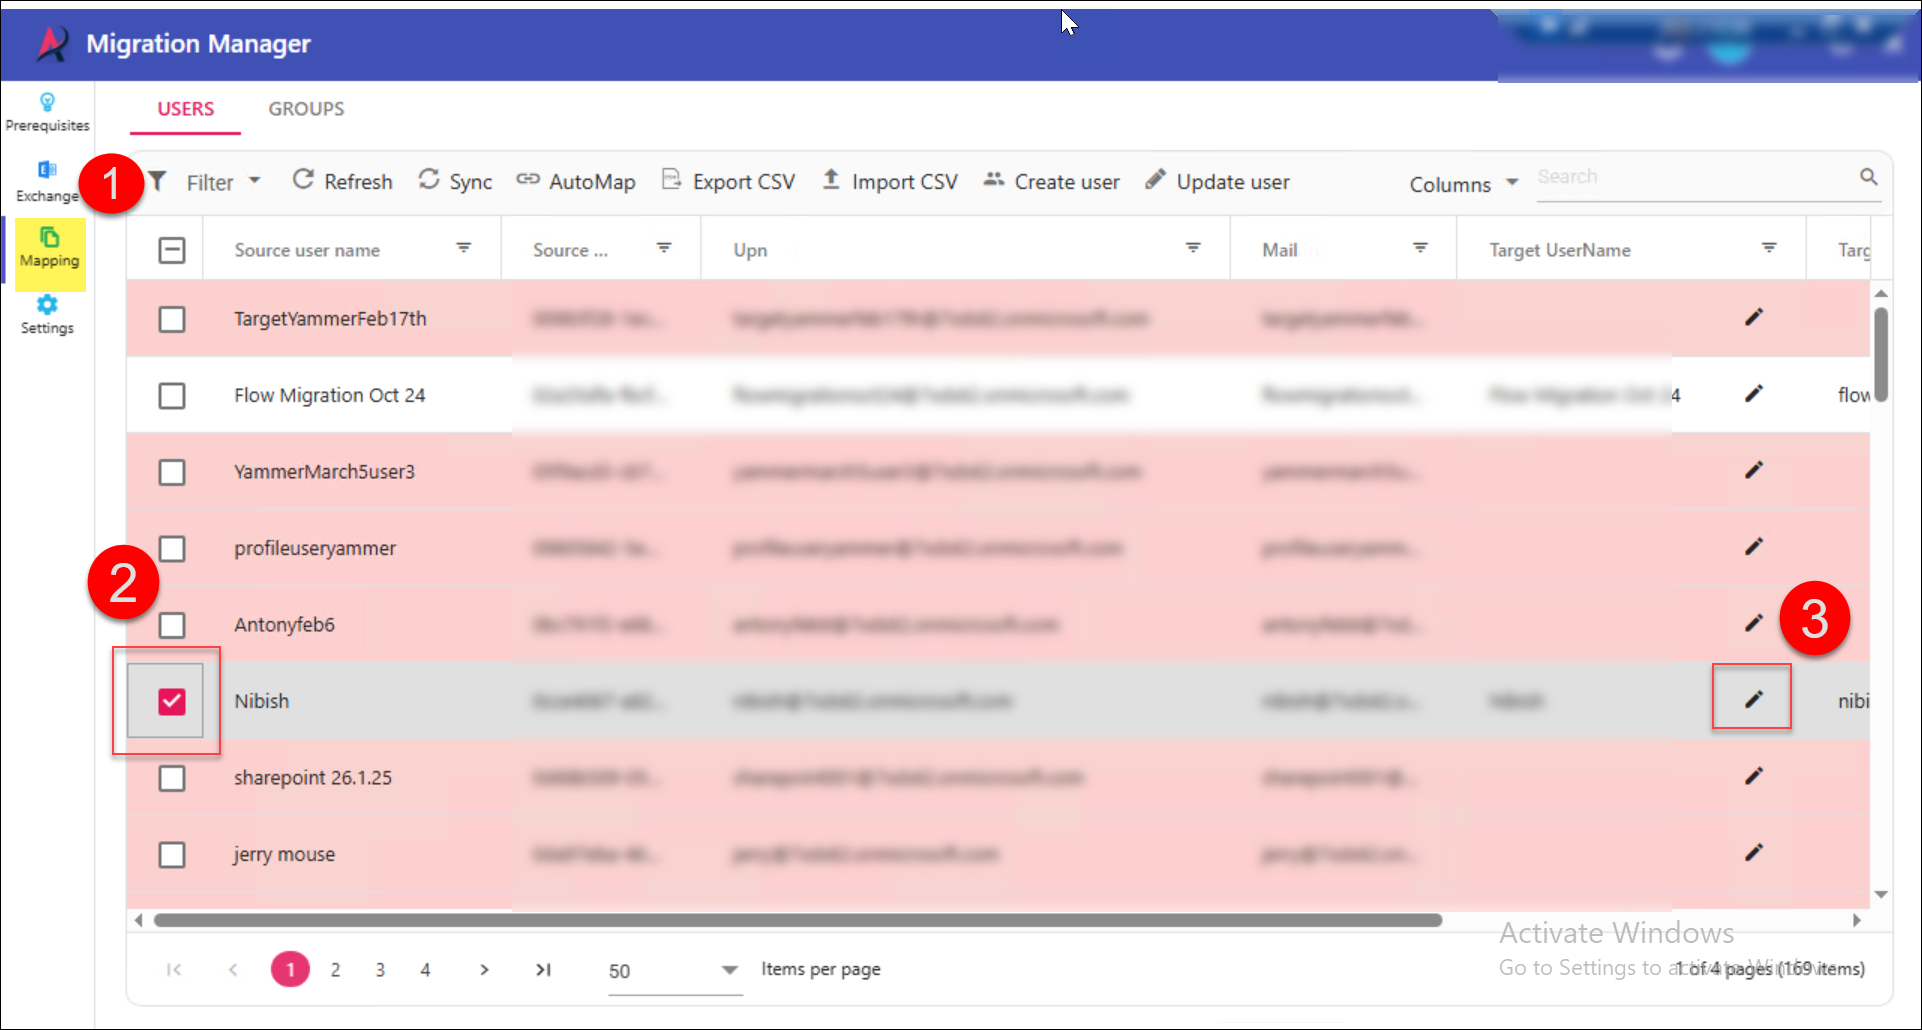This screenshot has height=1030, width=1922.
Task: Click the edit pencil for TargetYammerFeb17th
Action: click(1753, 317)
